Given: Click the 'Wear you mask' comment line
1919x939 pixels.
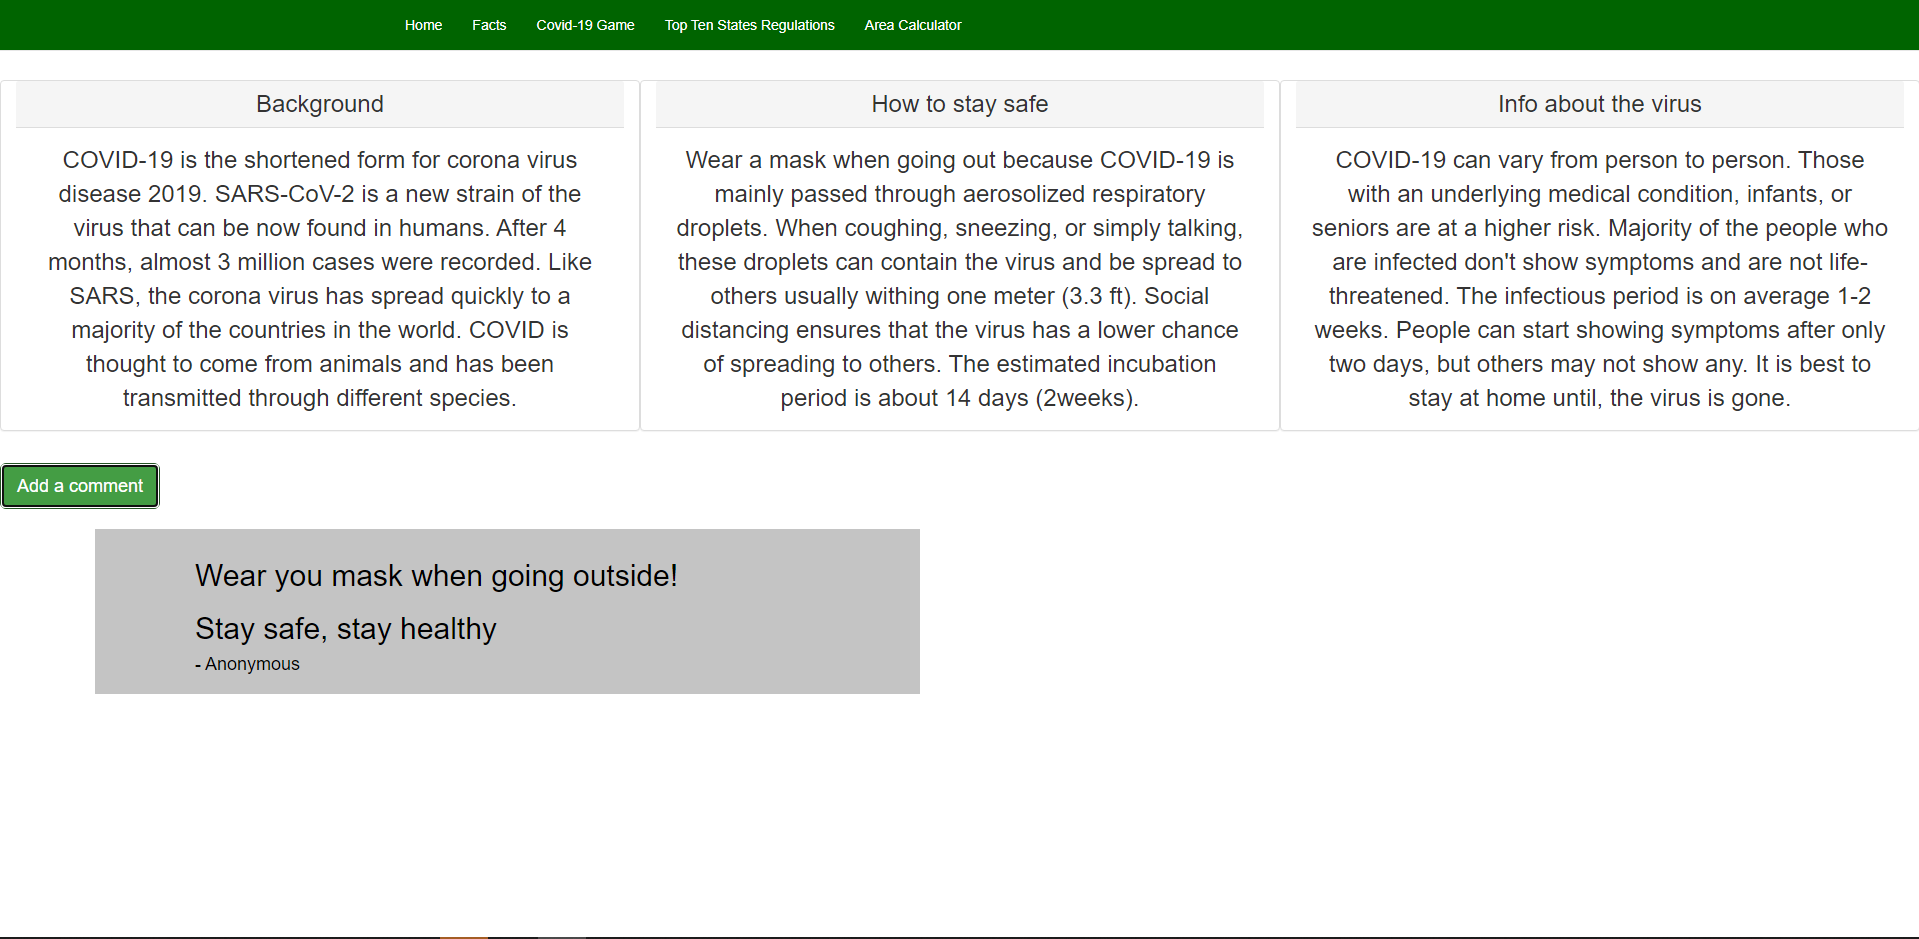Looking at the screenshot, I should (436, 576).
